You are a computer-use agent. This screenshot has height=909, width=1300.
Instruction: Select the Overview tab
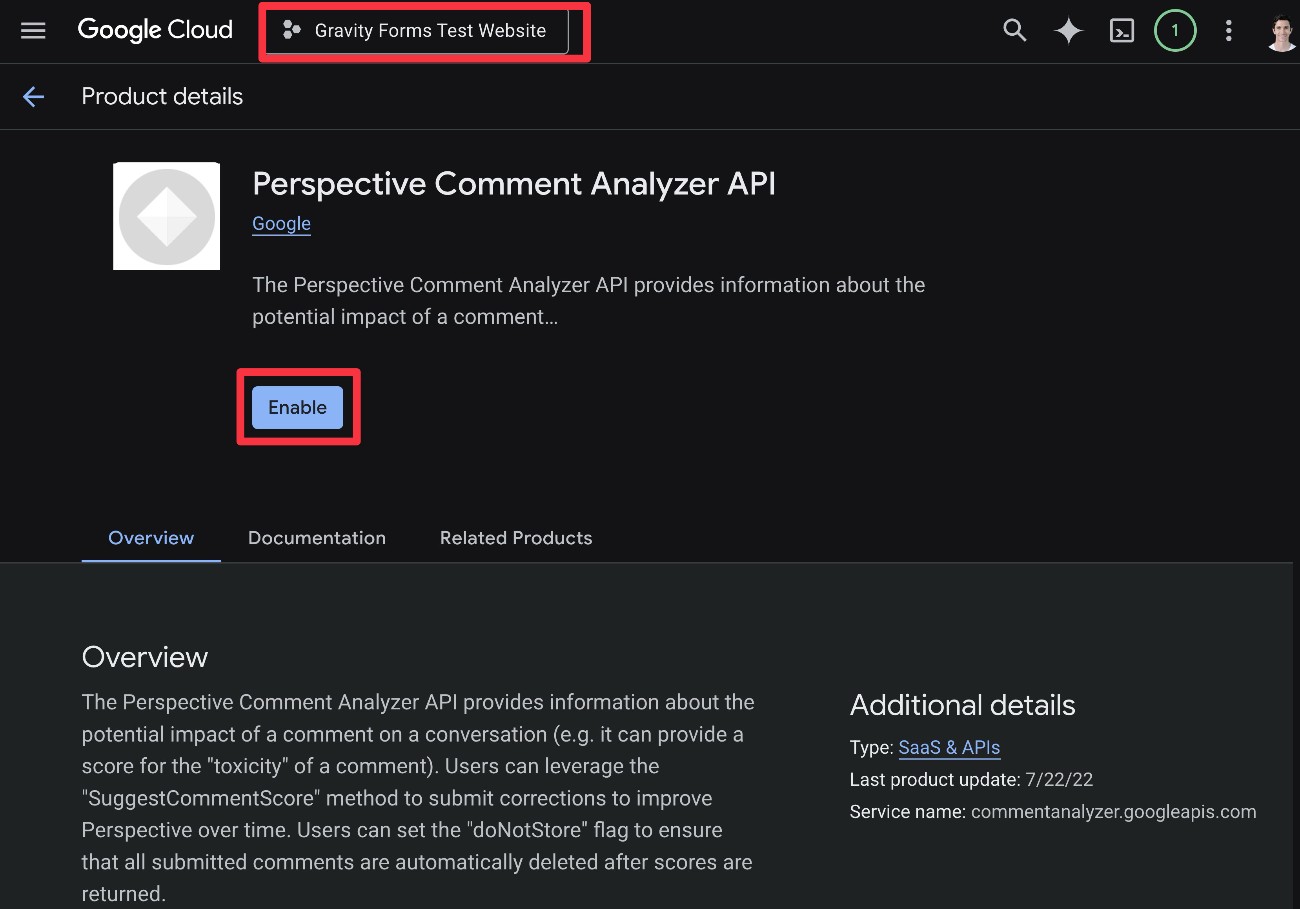[150, 537]
